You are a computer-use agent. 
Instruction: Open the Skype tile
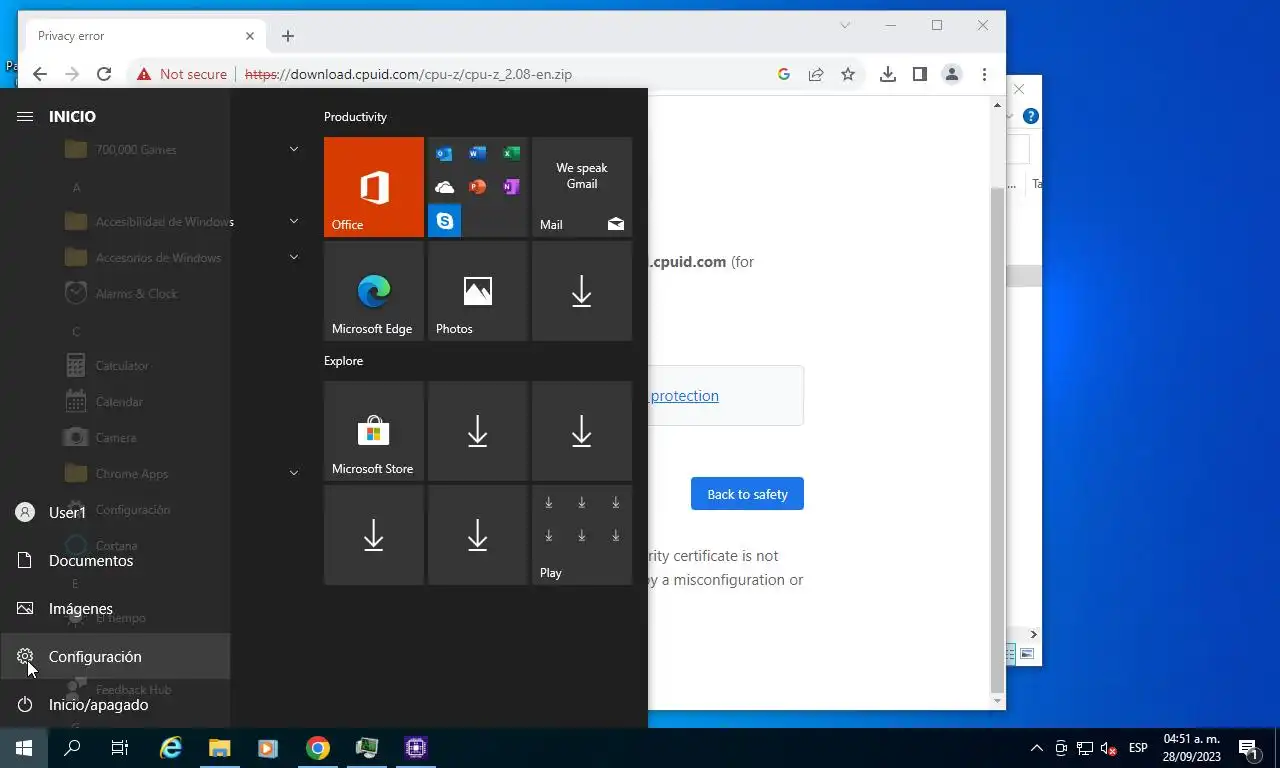coord(445,220)
